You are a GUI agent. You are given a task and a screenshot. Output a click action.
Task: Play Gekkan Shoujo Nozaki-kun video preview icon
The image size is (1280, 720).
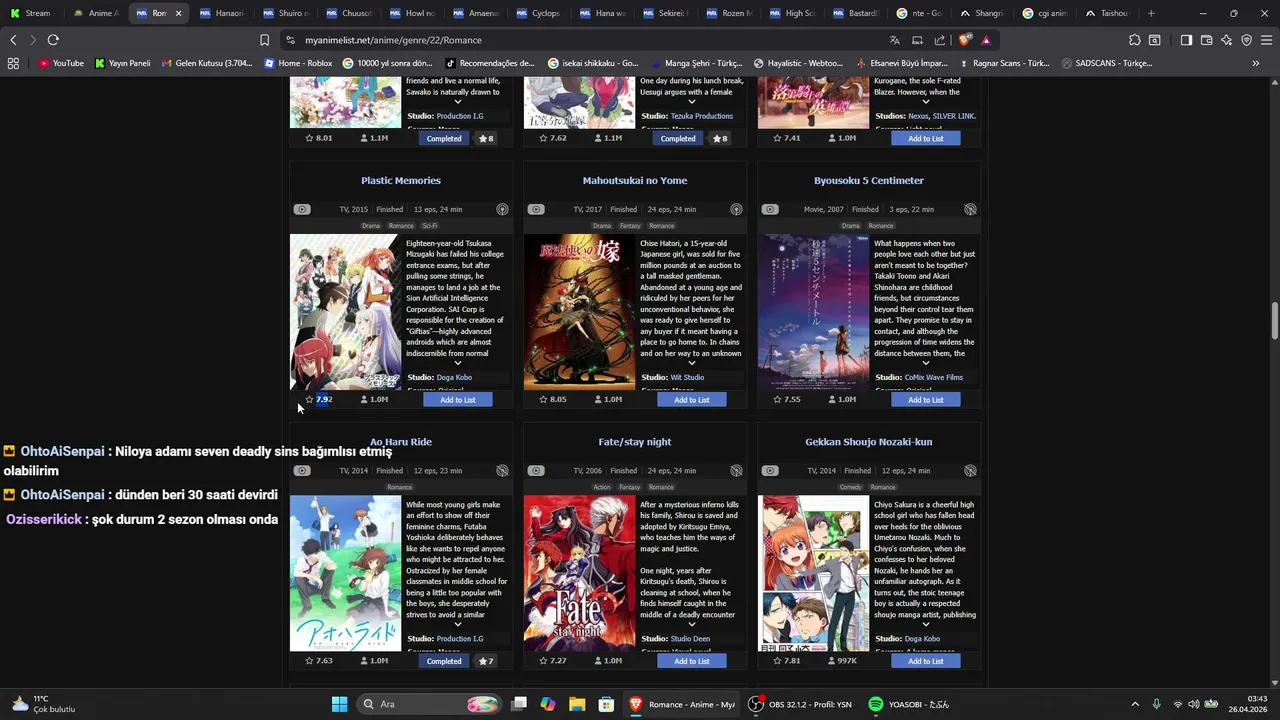(770, 470)
